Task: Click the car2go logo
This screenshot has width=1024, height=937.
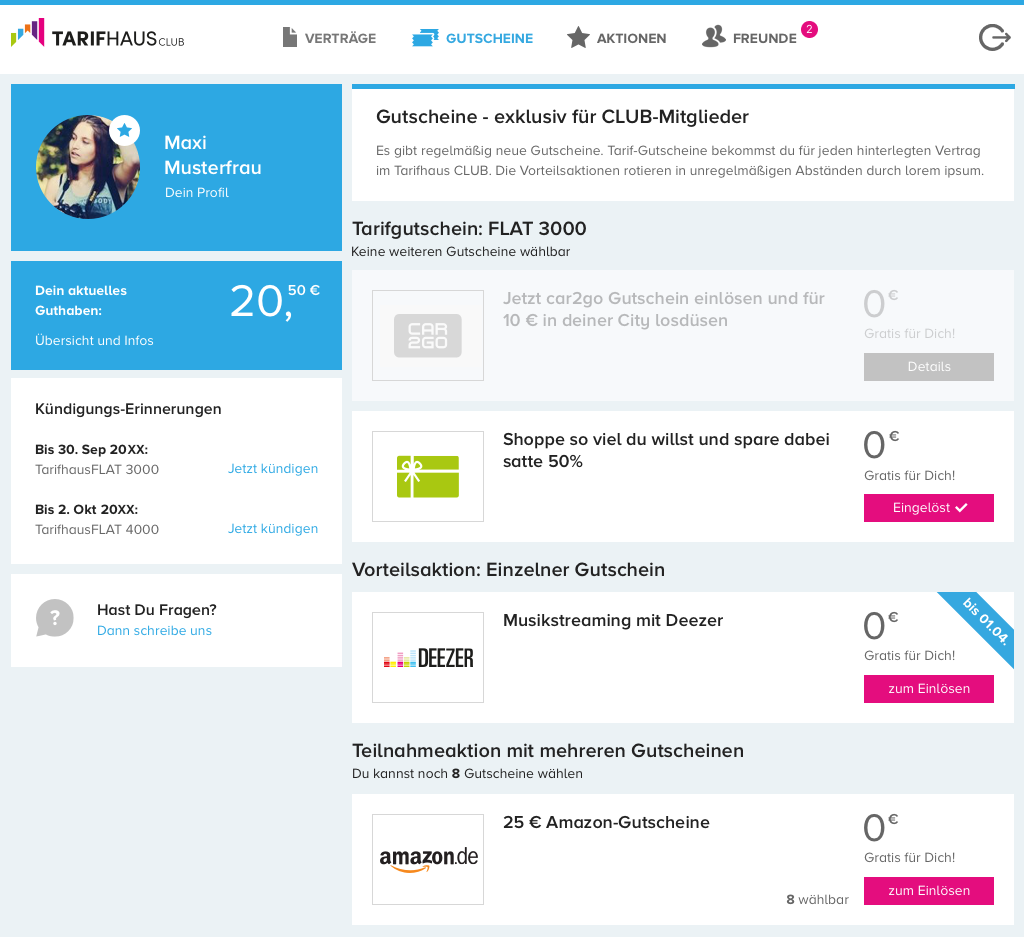Action: 428,335
